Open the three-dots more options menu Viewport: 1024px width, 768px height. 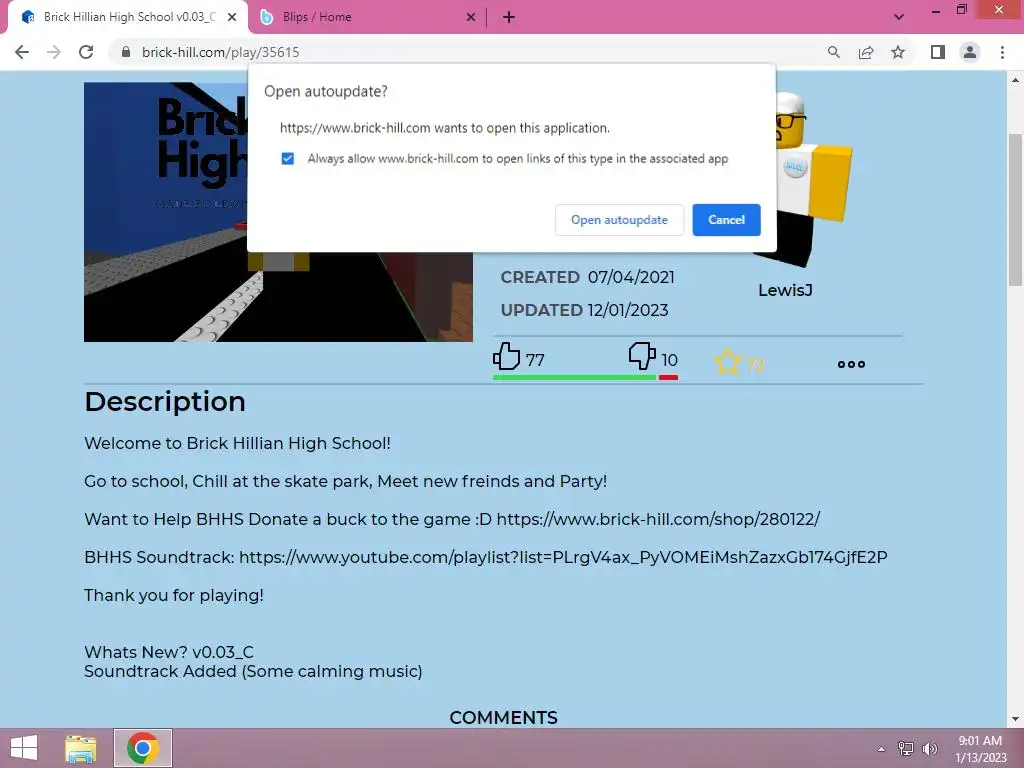click(852, 364)
